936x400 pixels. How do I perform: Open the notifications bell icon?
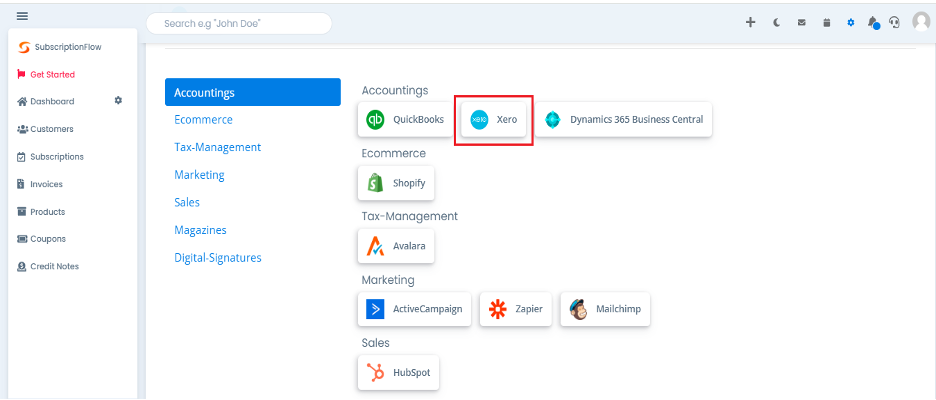point(873,23)
